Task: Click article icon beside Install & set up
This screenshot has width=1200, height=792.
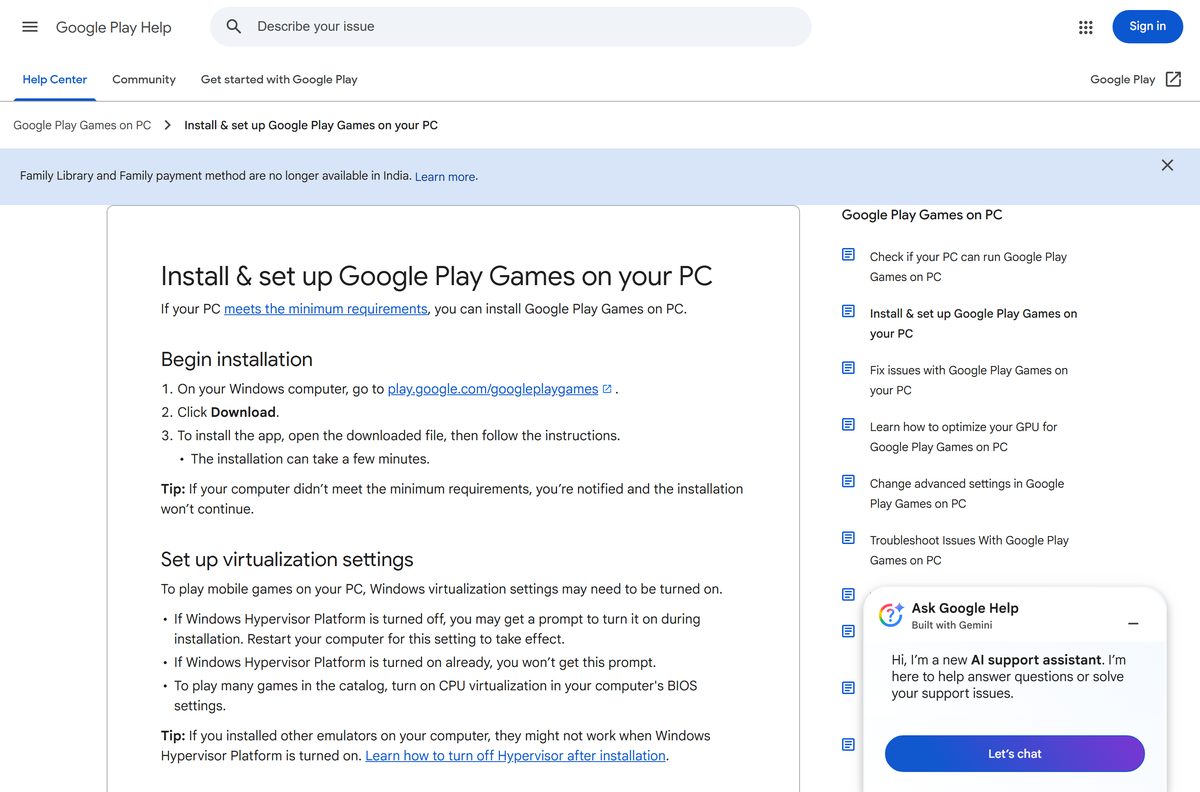Action: pyautogui.click(x=848, y=312)
